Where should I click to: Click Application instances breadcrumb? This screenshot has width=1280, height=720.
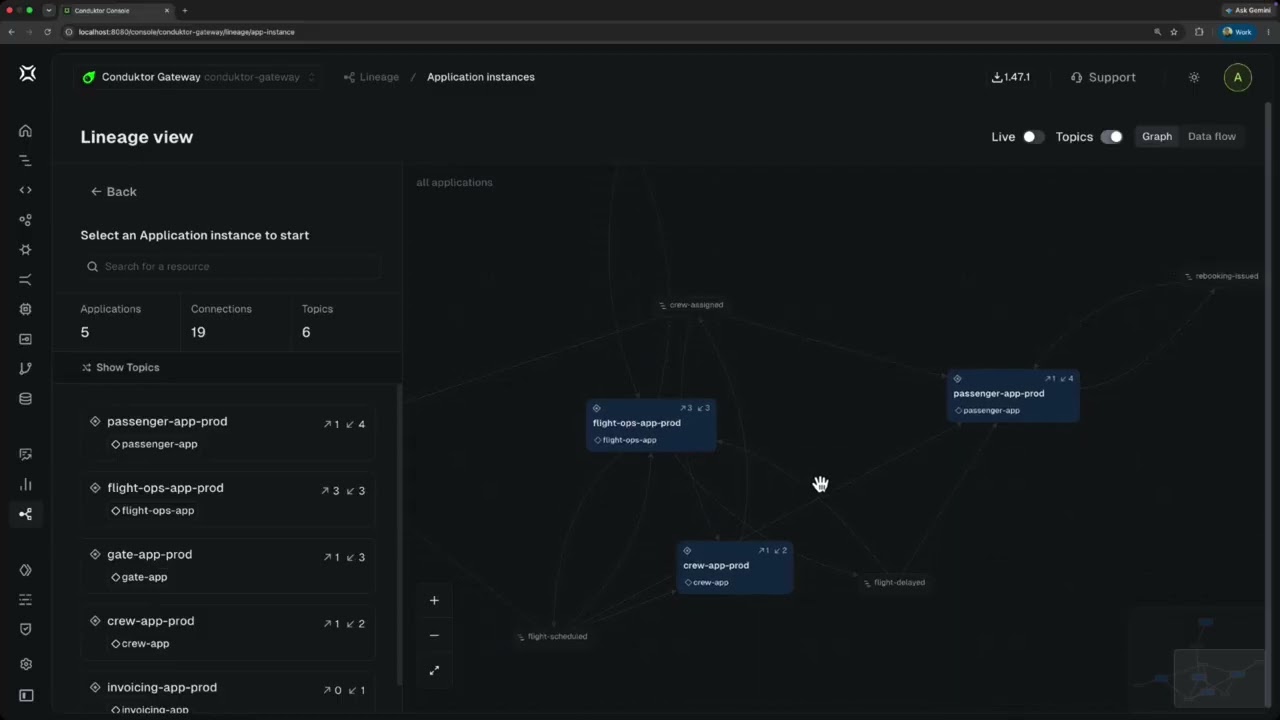481,77
